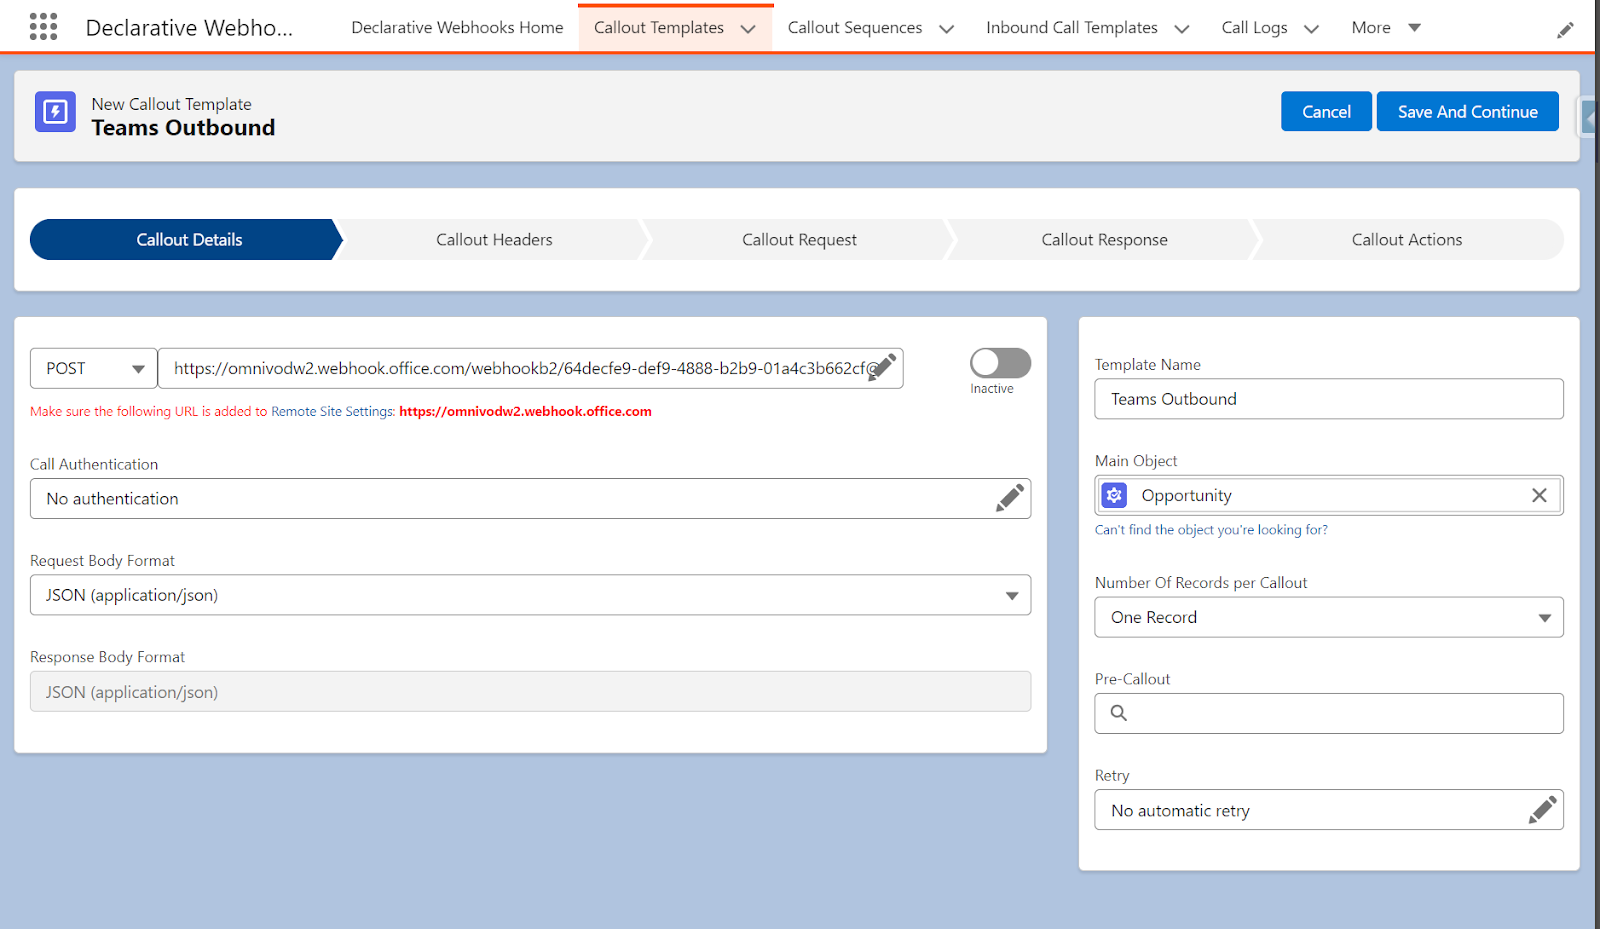Open the can't find object link
The height and width of the screenshot is (929, 1600).
tap(1211, 529)
